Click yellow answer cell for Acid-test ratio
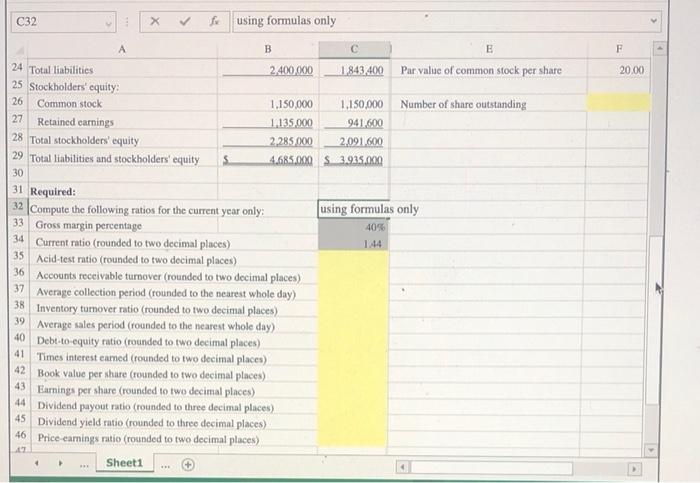700x483 pixels. pos(353,260)
